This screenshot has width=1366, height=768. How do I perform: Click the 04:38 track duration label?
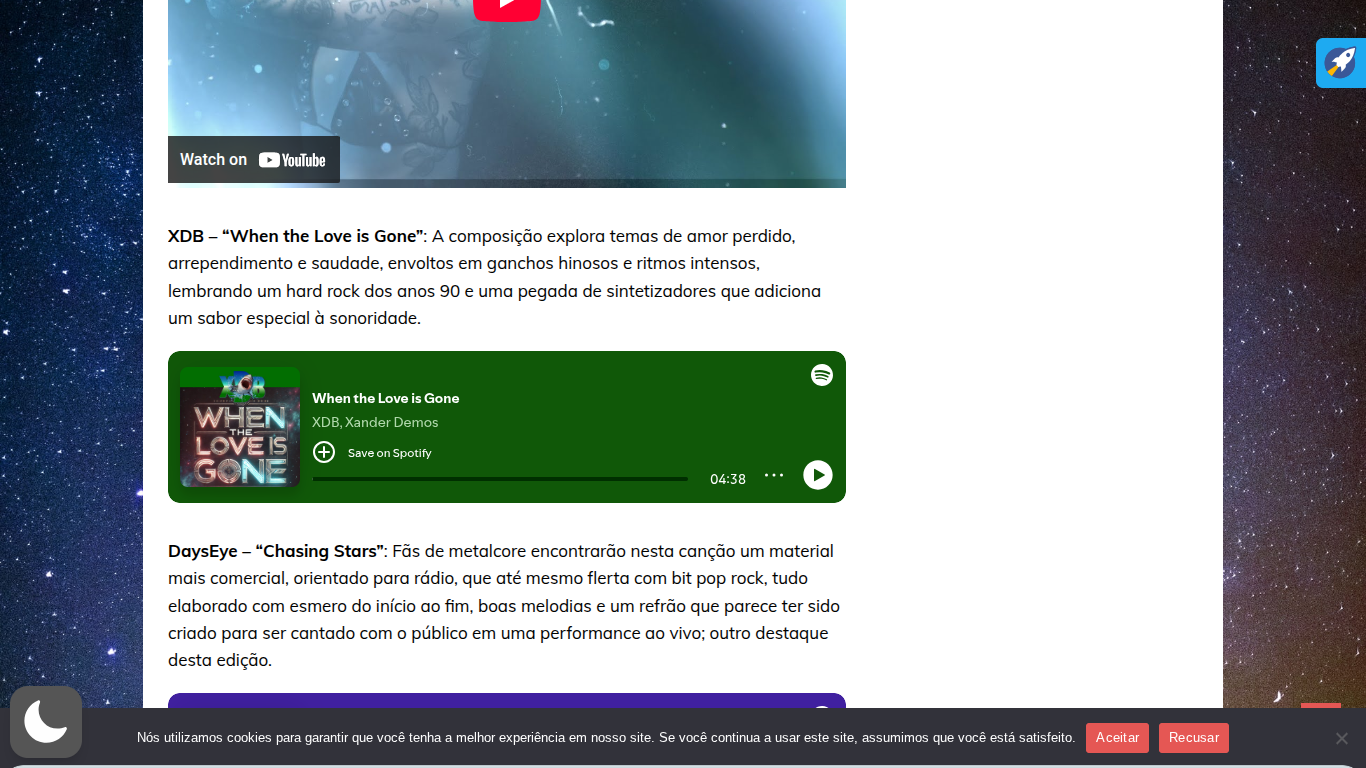point(727,479)
